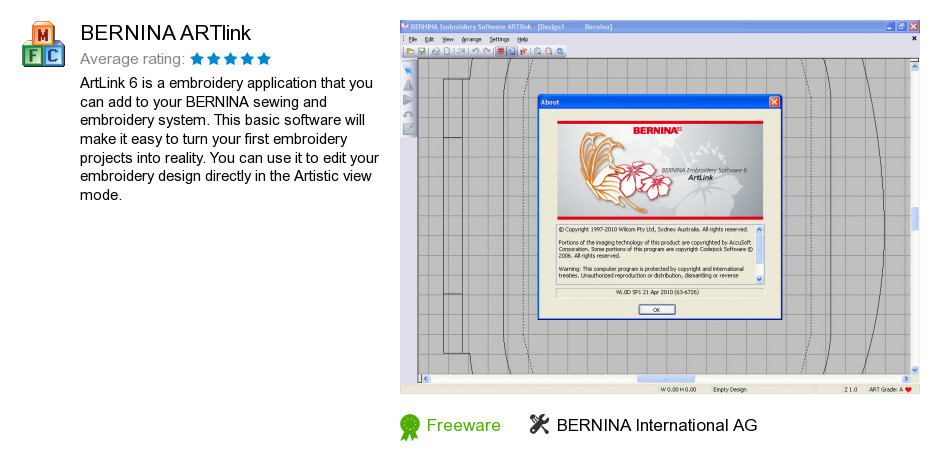This screenshot has width=940, height=471.
Task: Click the Mirror Horizontal triangle tool
Action: pos(408,86)
